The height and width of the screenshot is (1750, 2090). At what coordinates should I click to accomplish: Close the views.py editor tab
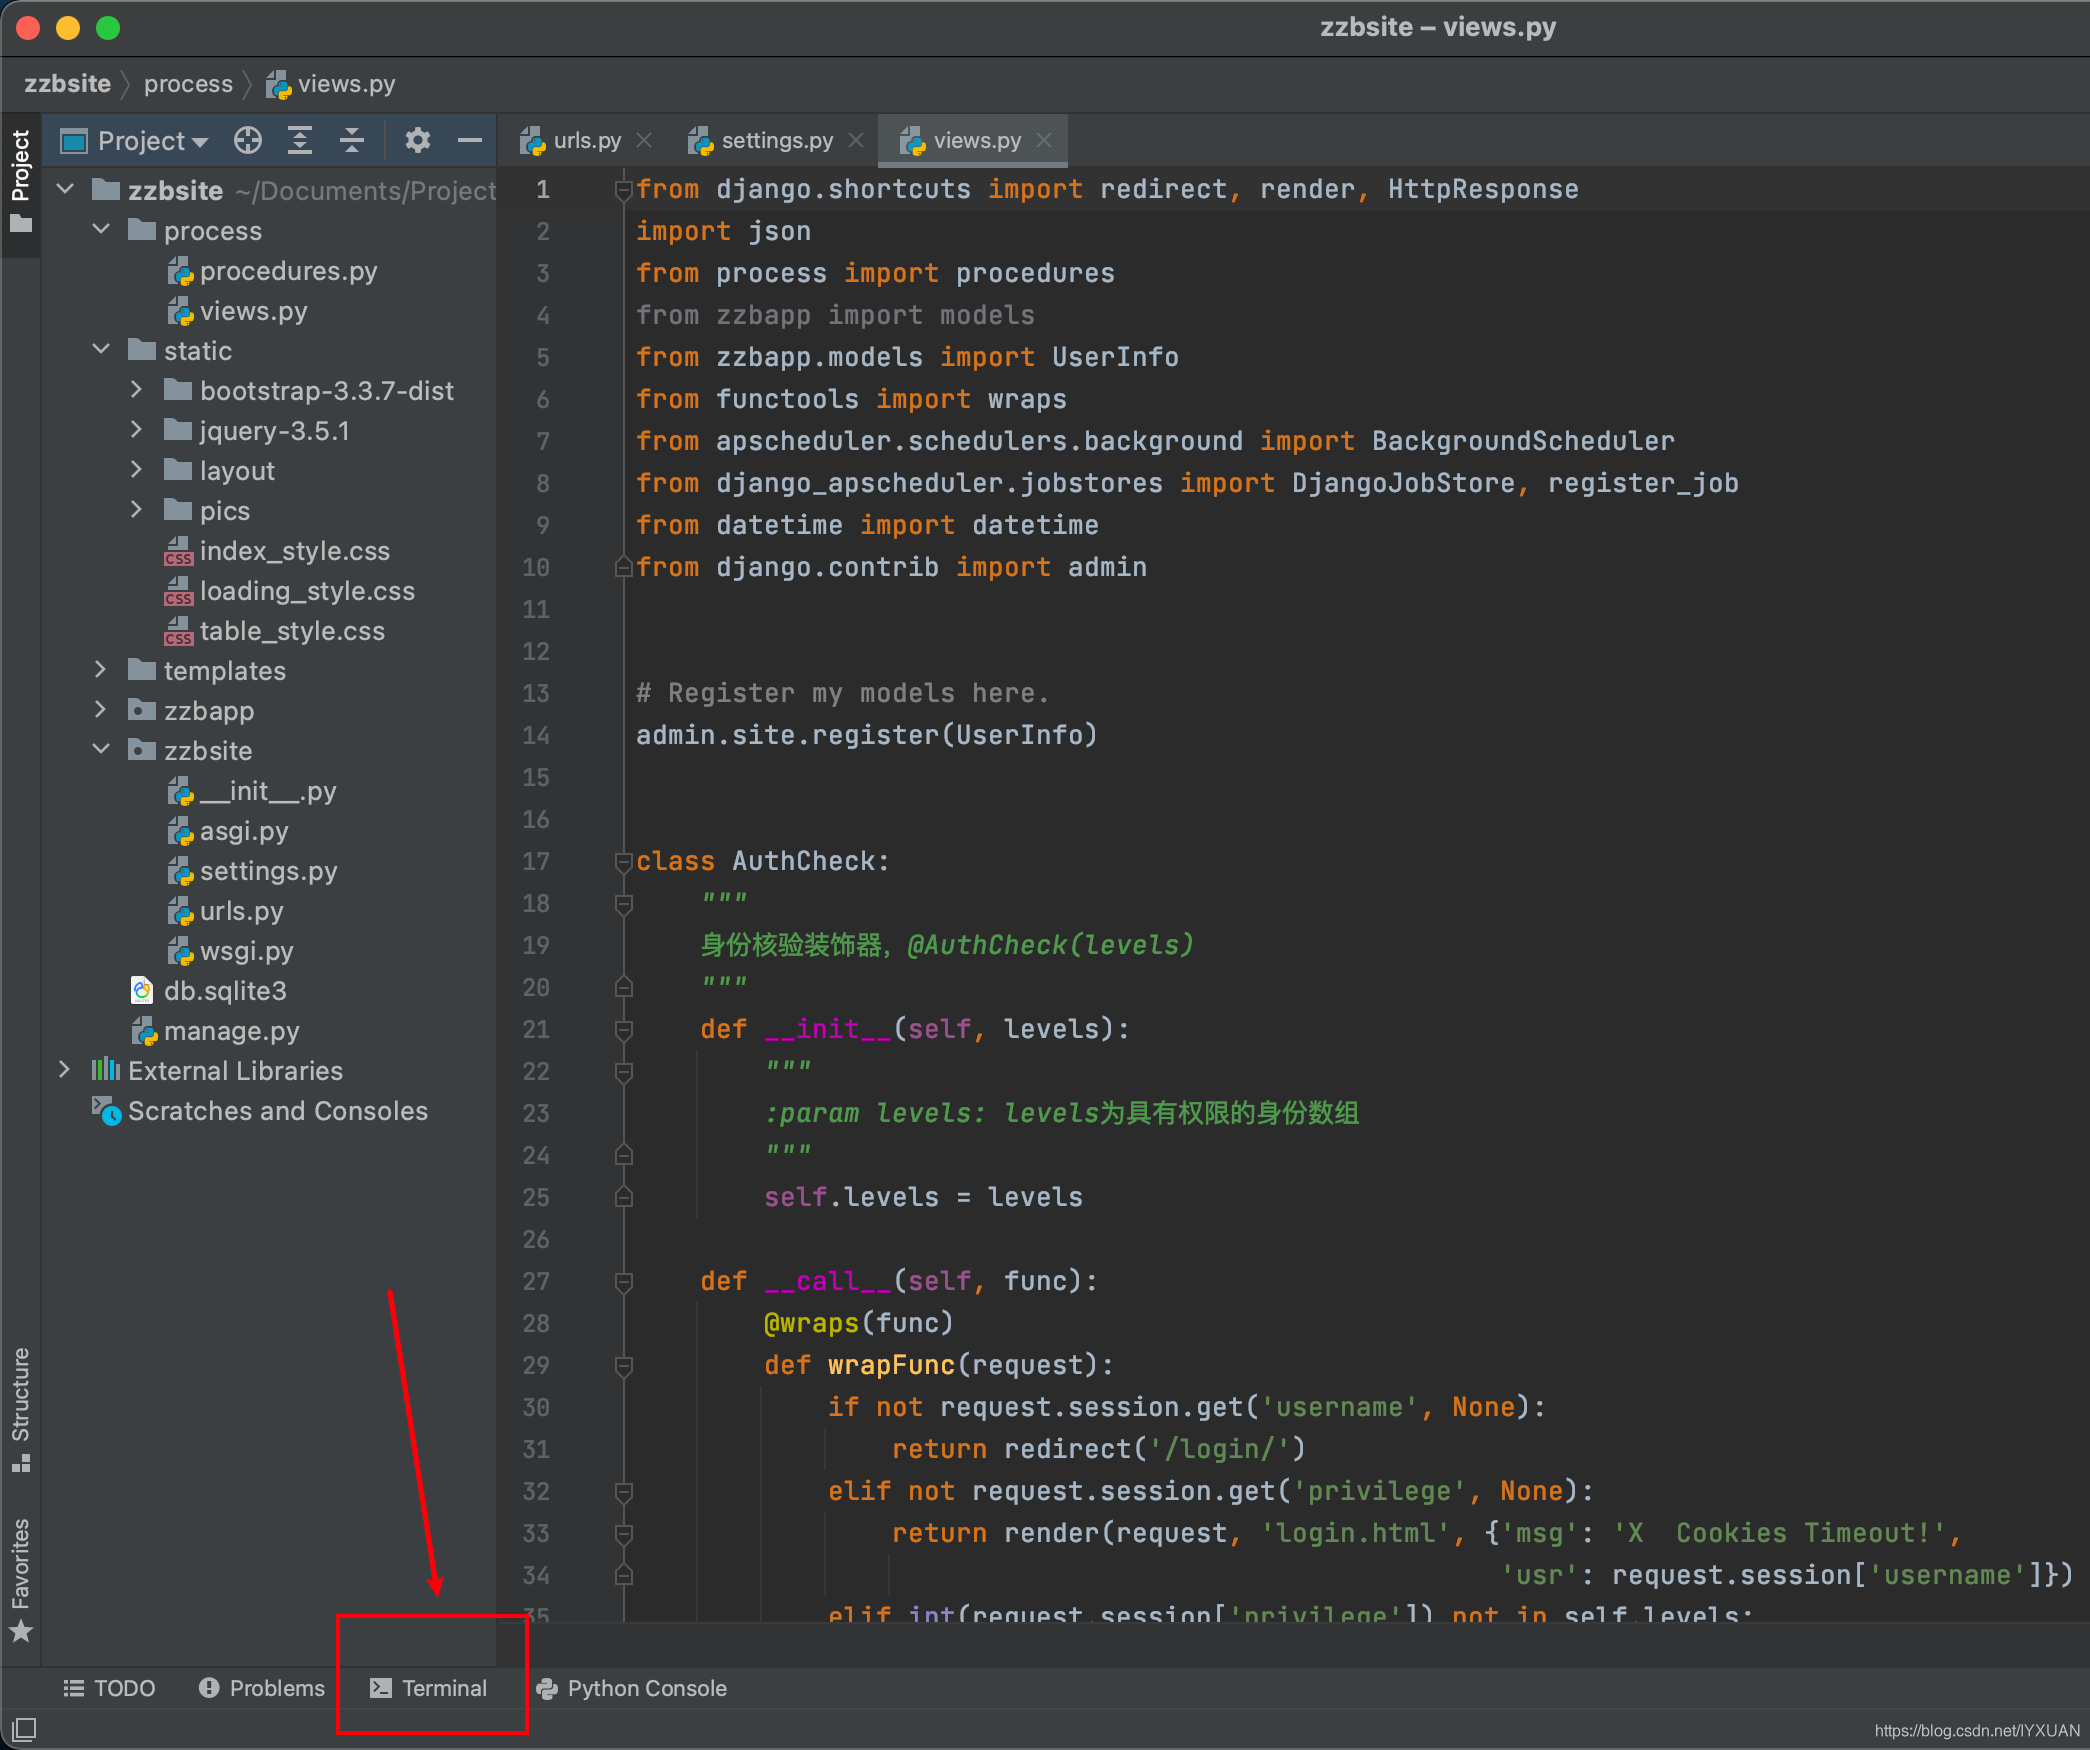pos(1044,141)
